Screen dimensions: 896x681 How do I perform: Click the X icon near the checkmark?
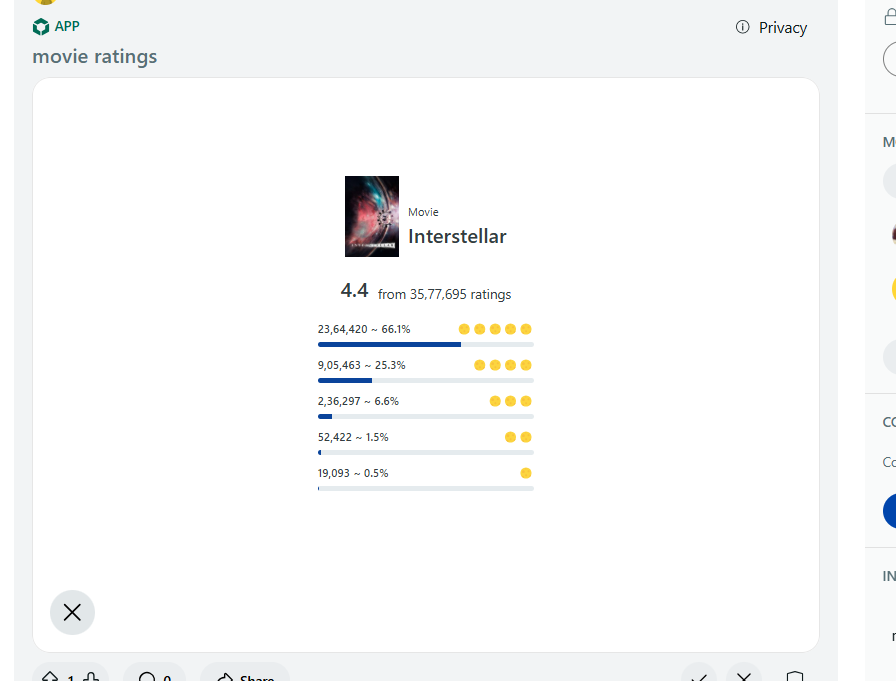point(743,676)
